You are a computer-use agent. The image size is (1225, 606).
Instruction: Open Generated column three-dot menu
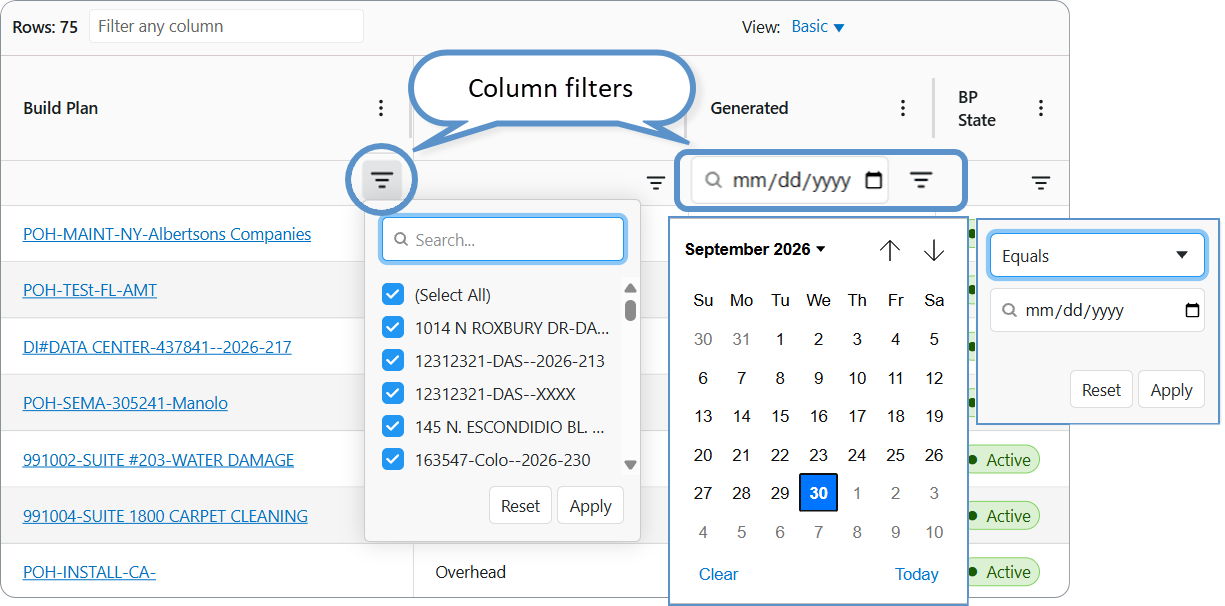(903, 108)
